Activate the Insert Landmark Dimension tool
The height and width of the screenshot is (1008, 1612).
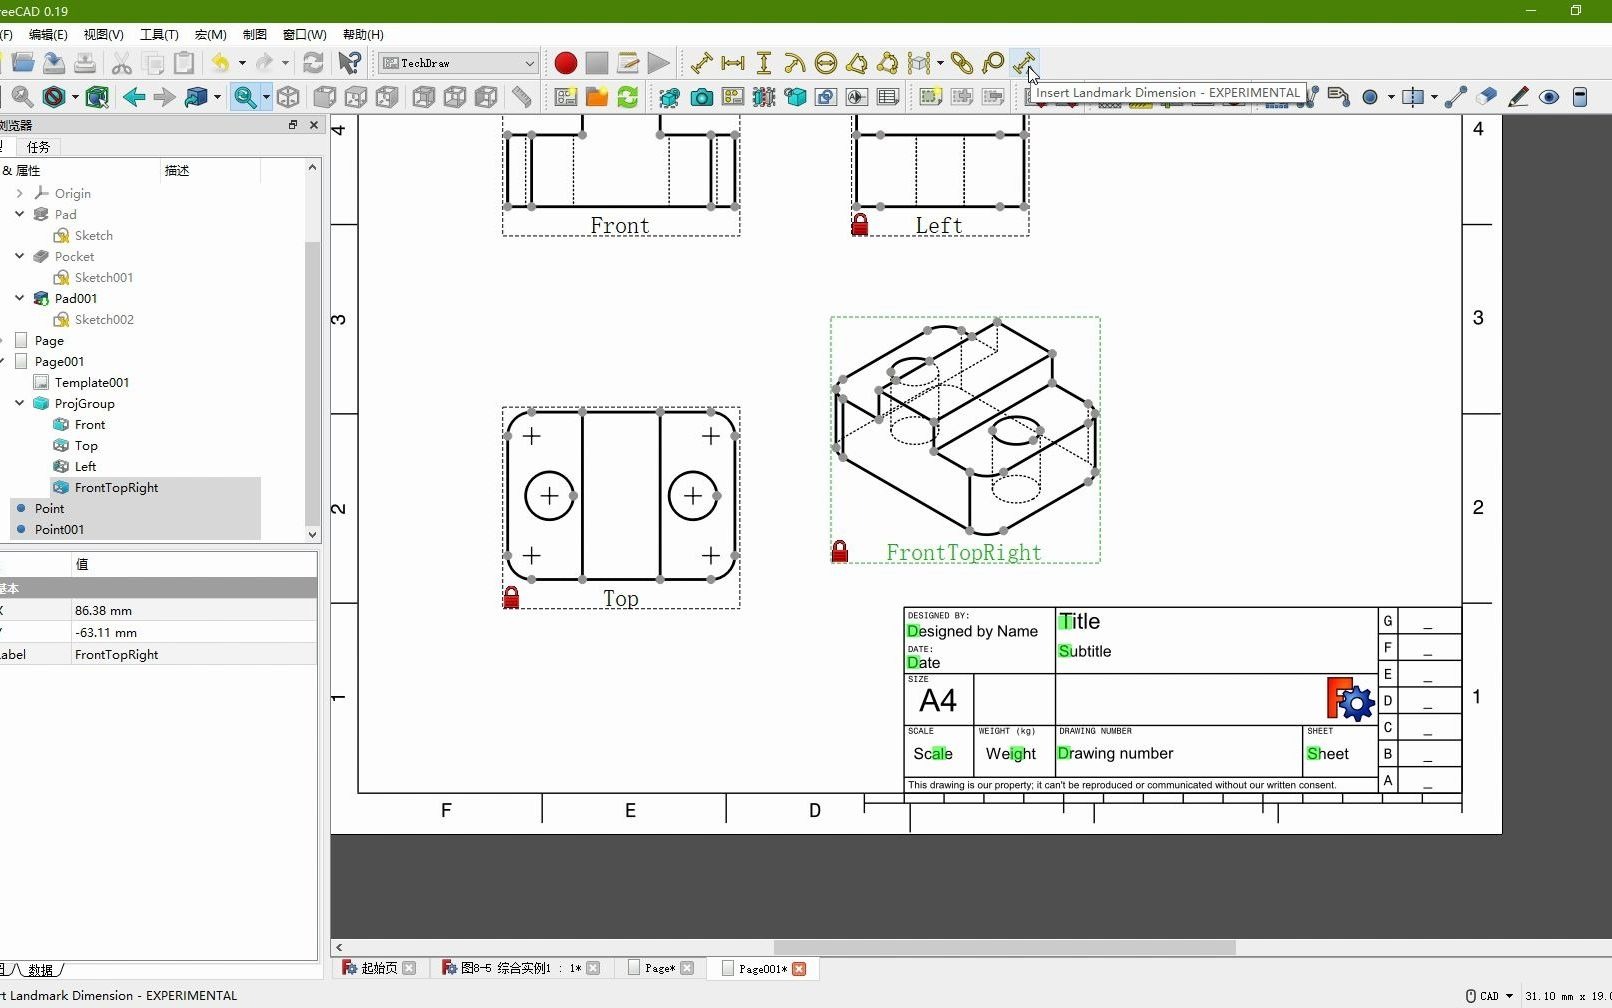[x=1025, y=63]
